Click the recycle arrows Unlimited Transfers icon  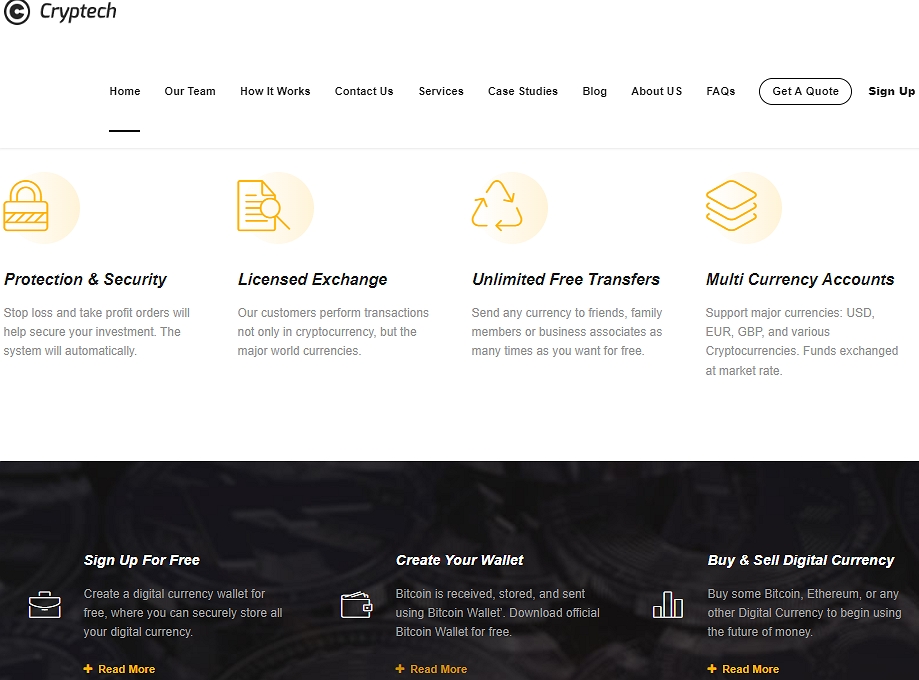[x=497, y=206]
